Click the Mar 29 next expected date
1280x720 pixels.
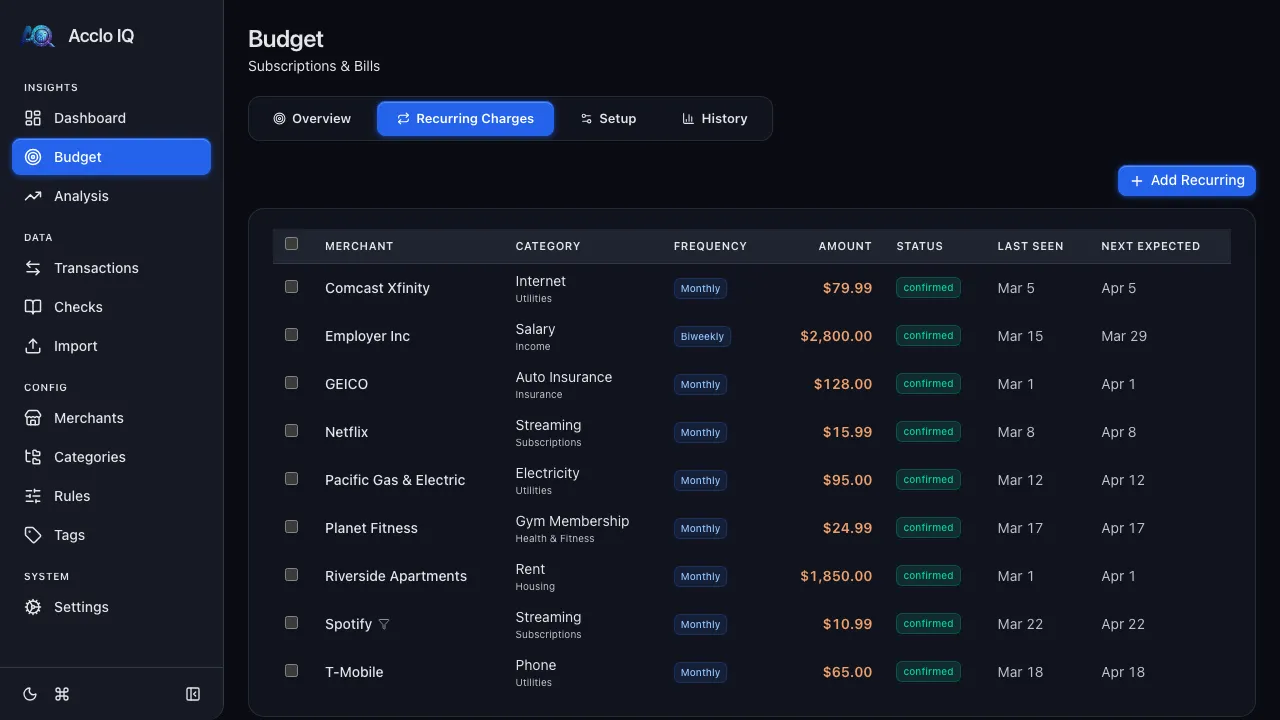(x=1124, y=336)
